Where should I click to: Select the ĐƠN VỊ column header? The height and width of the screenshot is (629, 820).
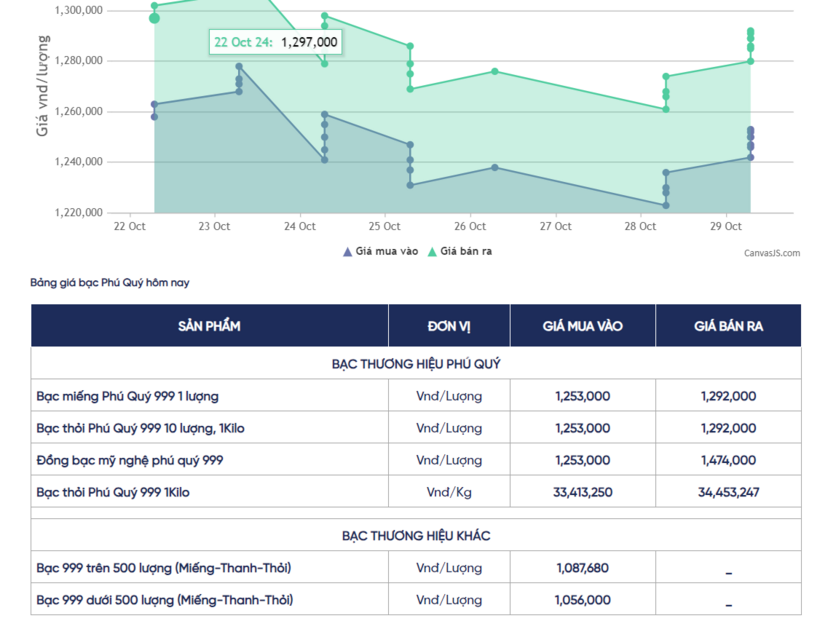click(449, 326)
